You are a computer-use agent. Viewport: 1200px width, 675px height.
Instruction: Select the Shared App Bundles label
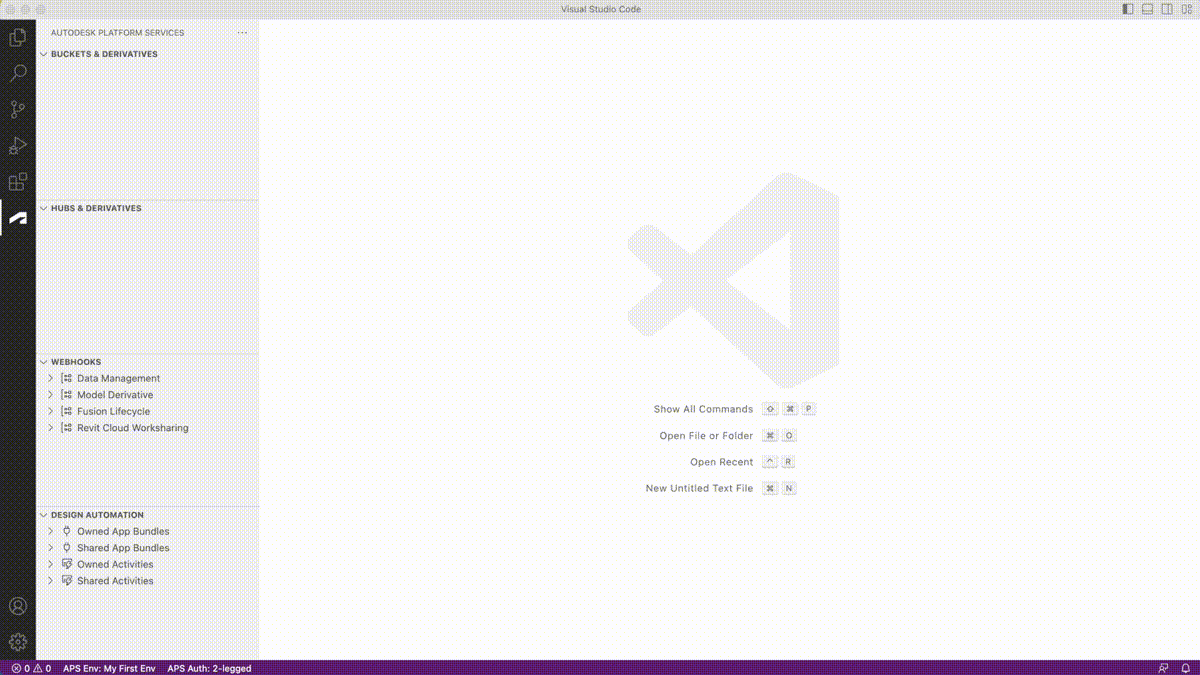(x=123, y=548)
